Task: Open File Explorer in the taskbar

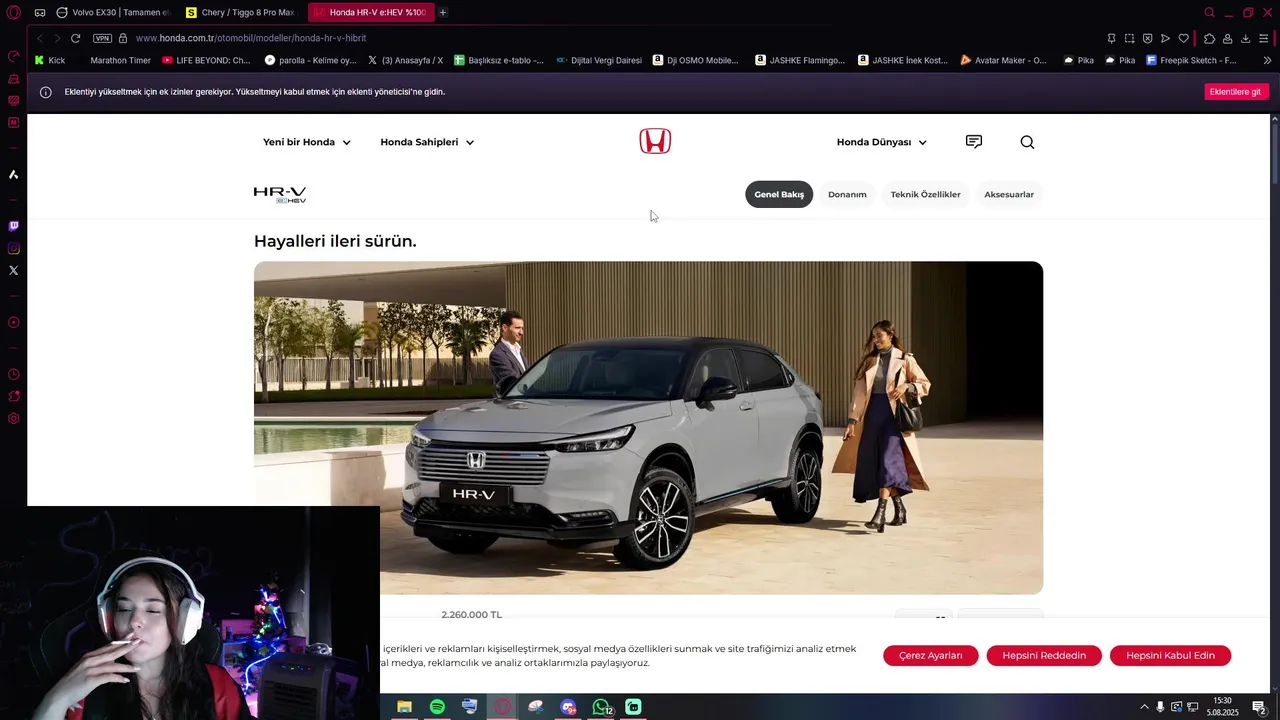Action: coord(404,707)
